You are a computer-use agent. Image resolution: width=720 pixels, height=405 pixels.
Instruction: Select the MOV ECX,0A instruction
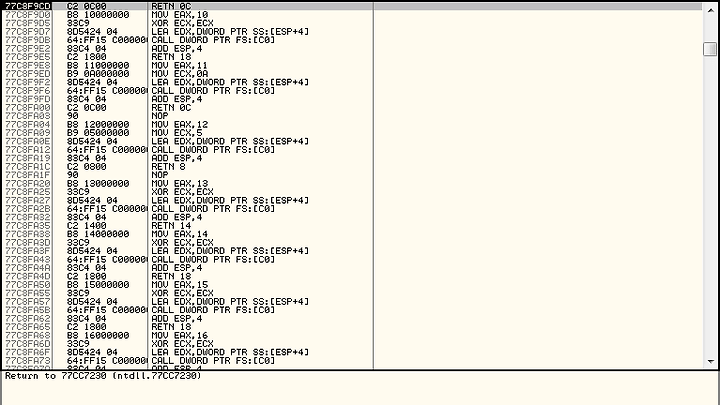(180, 74)
